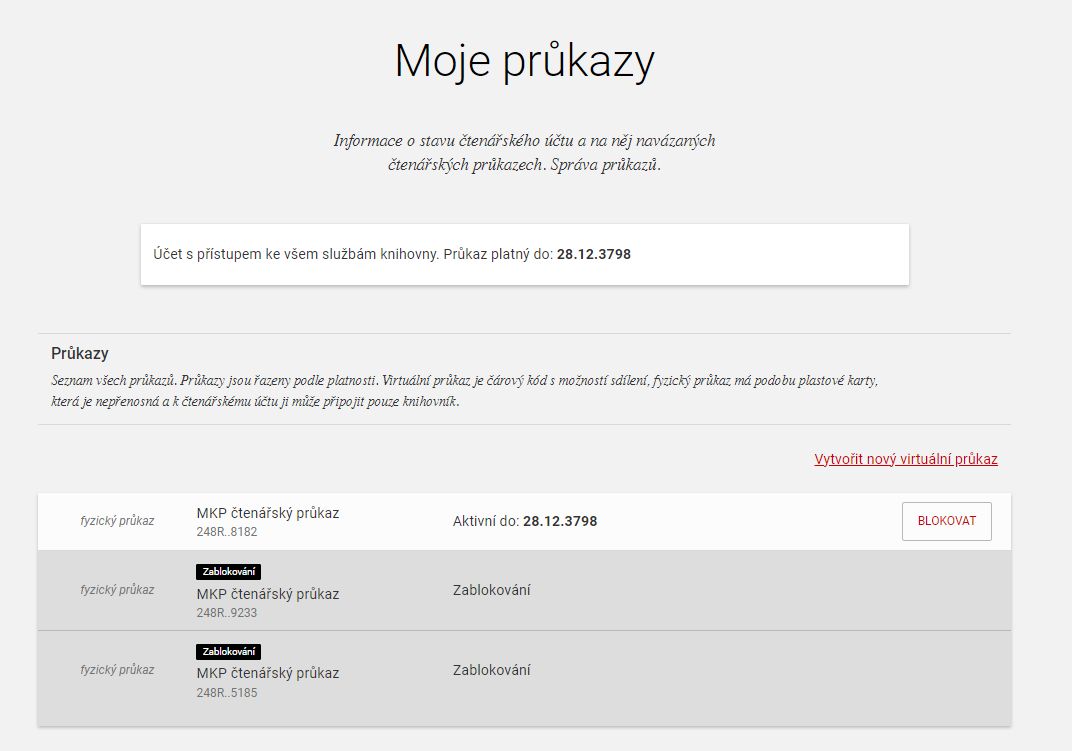Open the 'Vytvořit nový virtuální průkaz' link

(906, 459)
